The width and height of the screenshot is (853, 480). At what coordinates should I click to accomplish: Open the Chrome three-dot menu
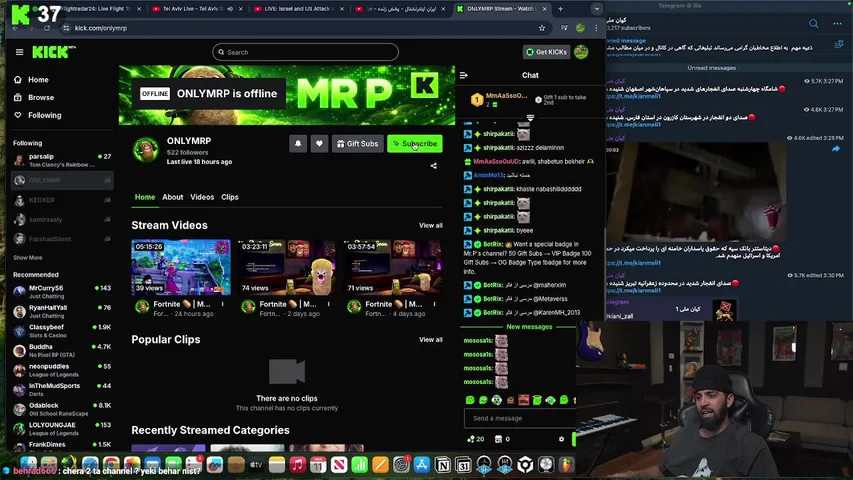click(x=596, y=28)
